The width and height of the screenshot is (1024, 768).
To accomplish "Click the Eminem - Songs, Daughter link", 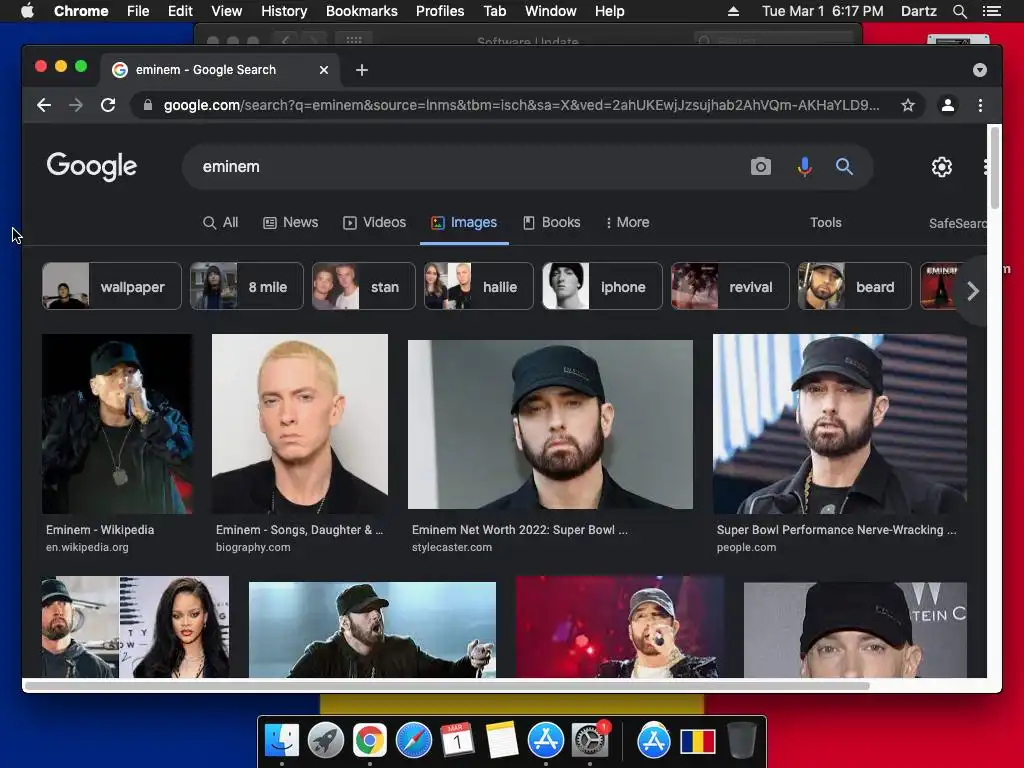I will [x=299, y=530].
